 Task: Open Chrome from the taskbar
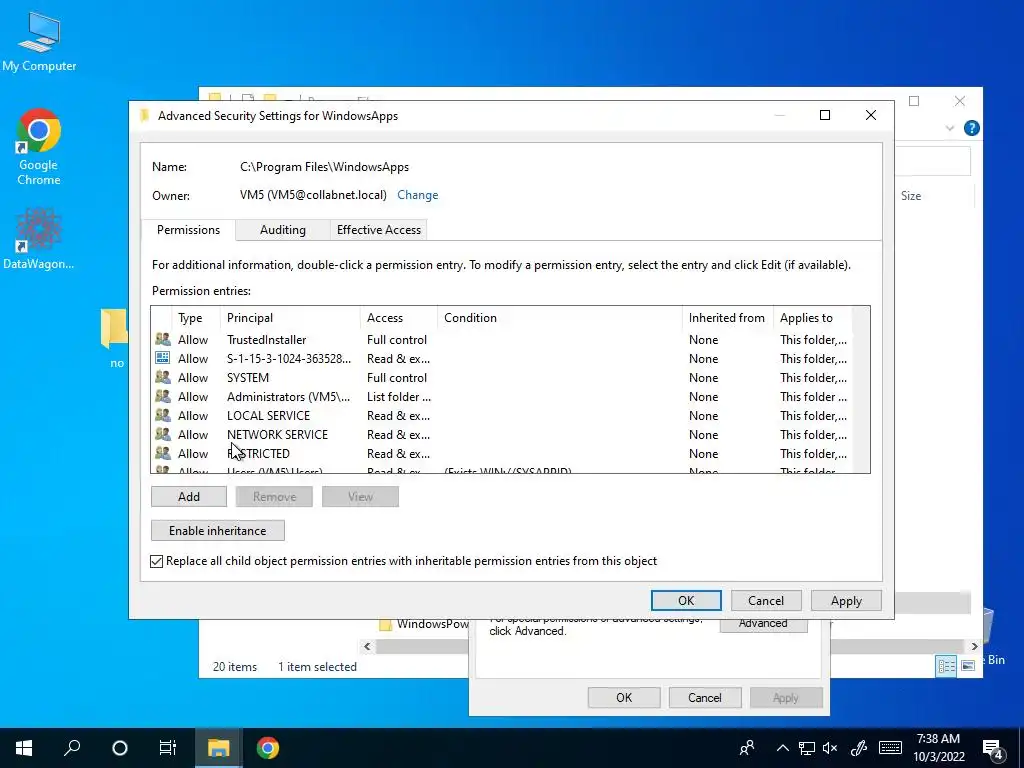268,748
